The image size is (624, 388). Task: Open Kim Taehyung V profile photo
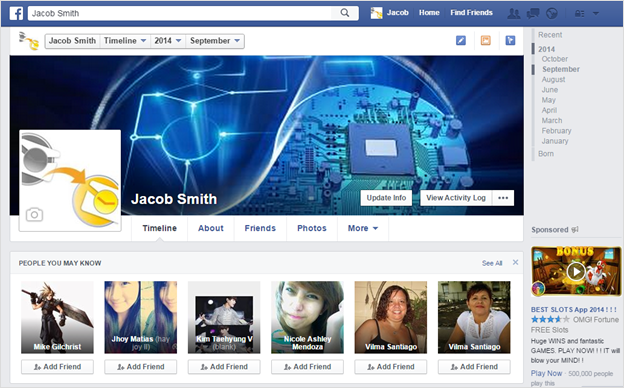pyautogui.click(x=224, y=317)
